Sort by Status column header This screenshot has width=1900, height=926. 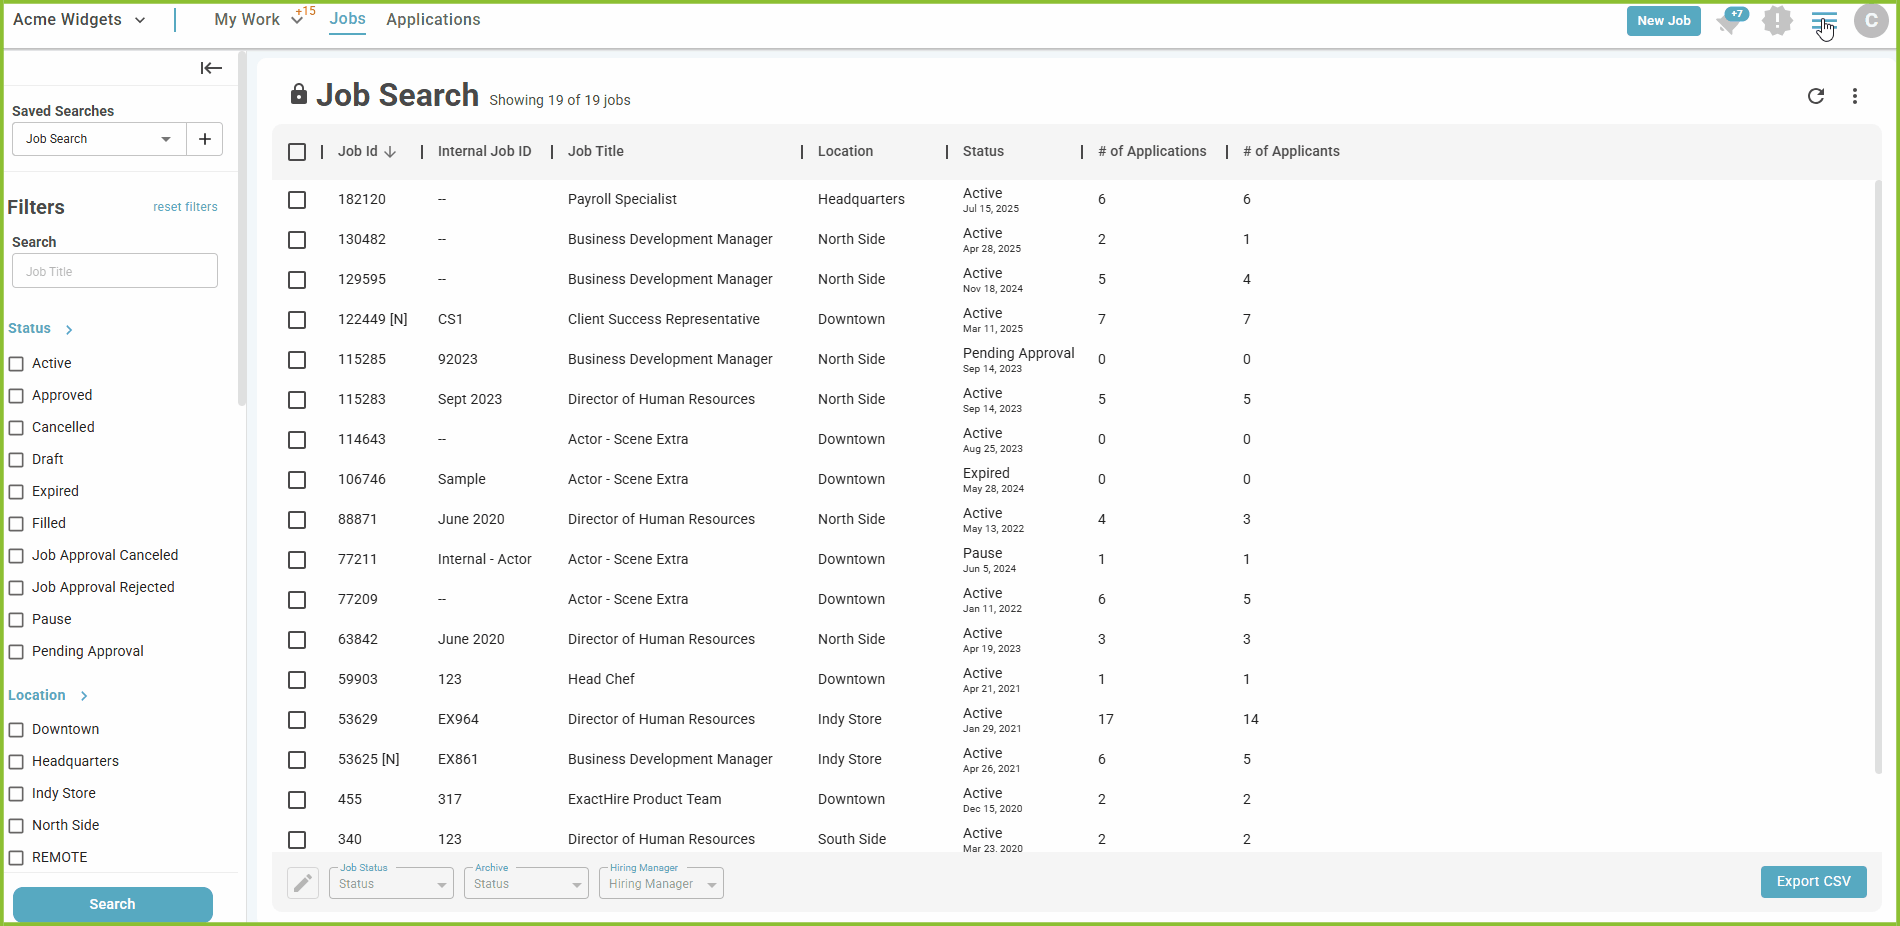coord(983,151)
